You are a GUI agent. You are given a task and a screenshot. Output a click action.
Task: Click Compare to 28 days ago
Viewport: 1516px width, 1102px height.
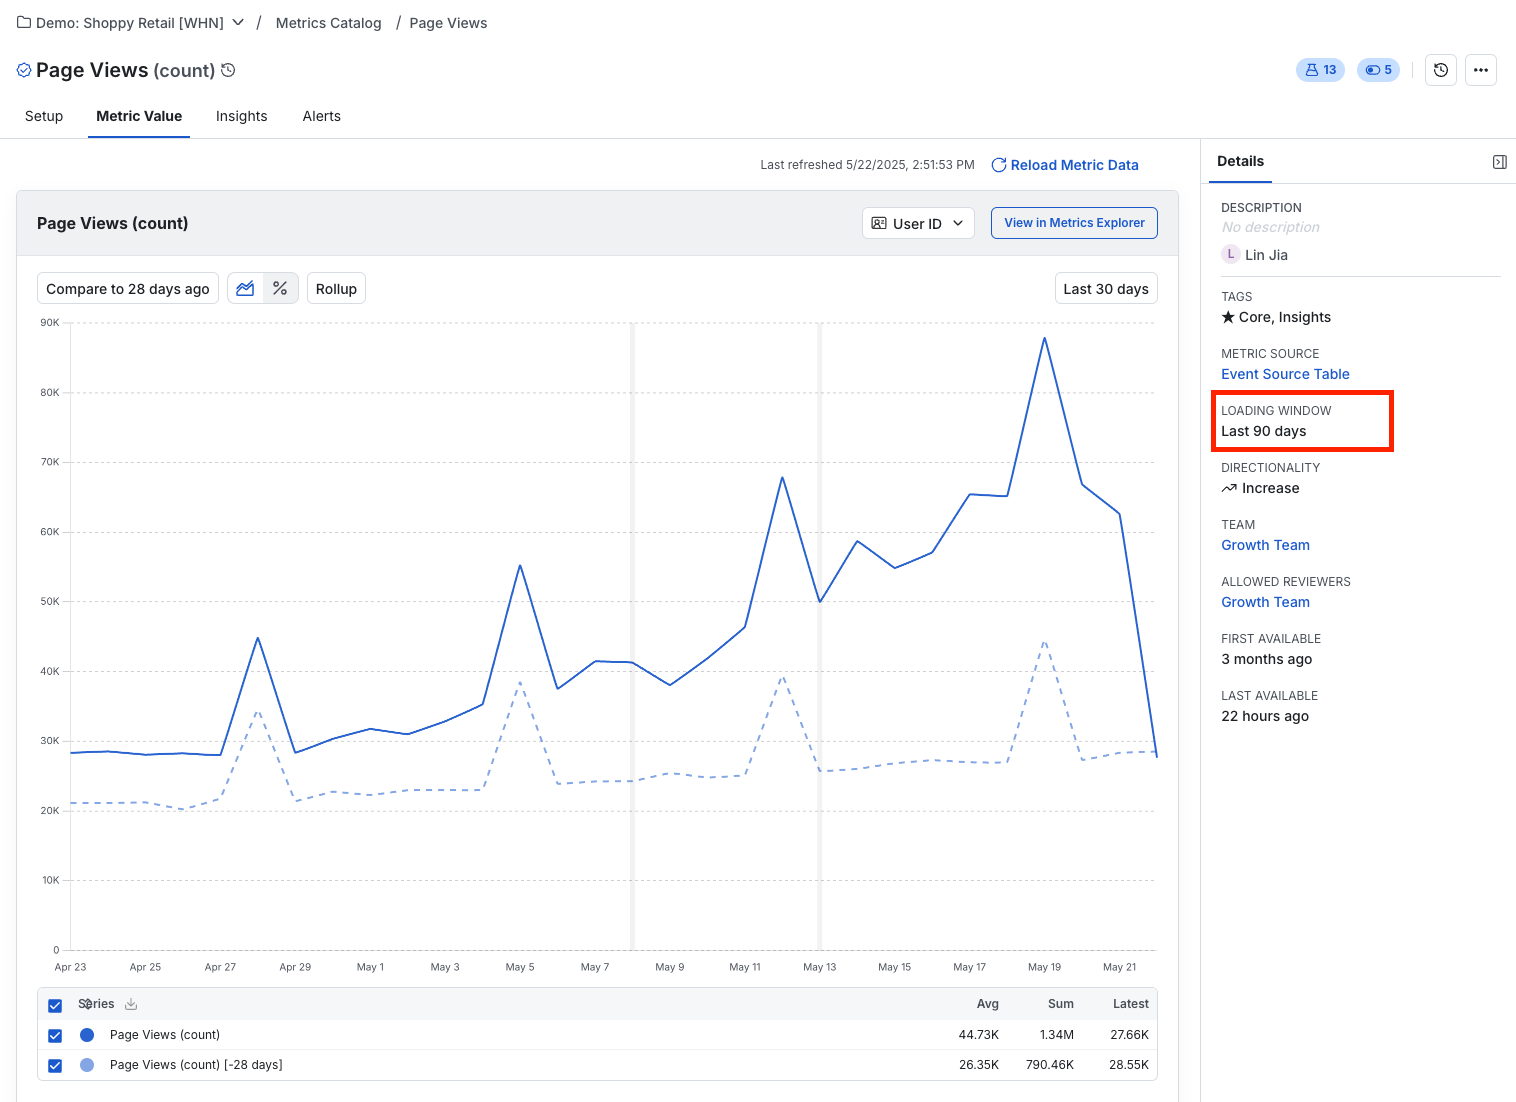click(x=127, y=288)
